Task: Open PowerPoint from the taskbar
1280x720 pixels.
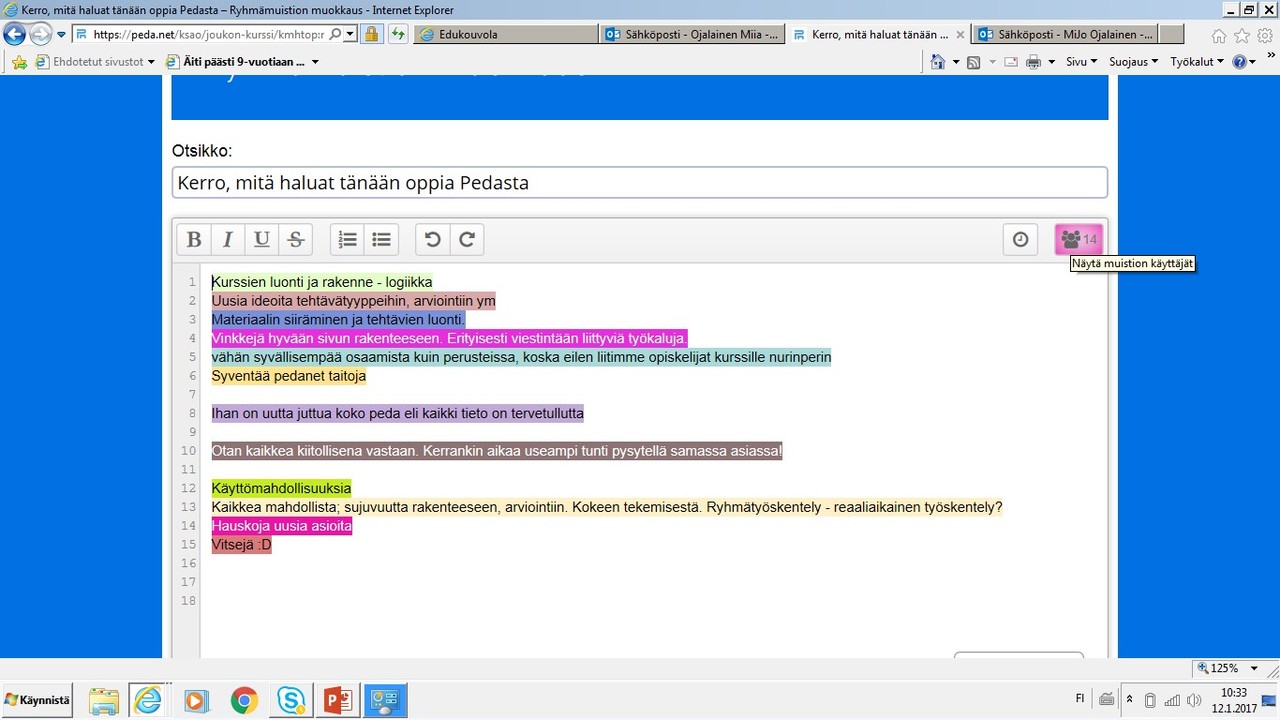Action: [x=335, y=700]
